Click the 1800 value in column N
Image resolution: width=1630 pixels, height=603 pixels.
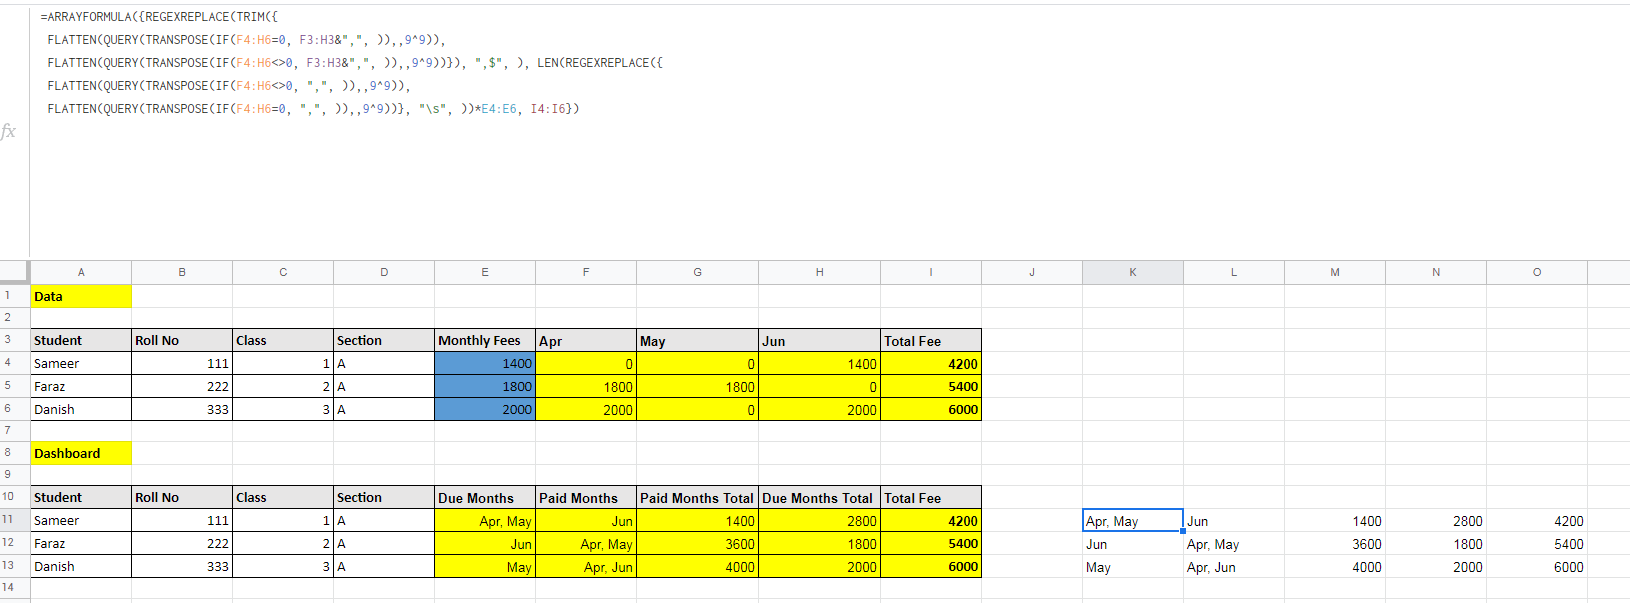(x=1436, y=544)
